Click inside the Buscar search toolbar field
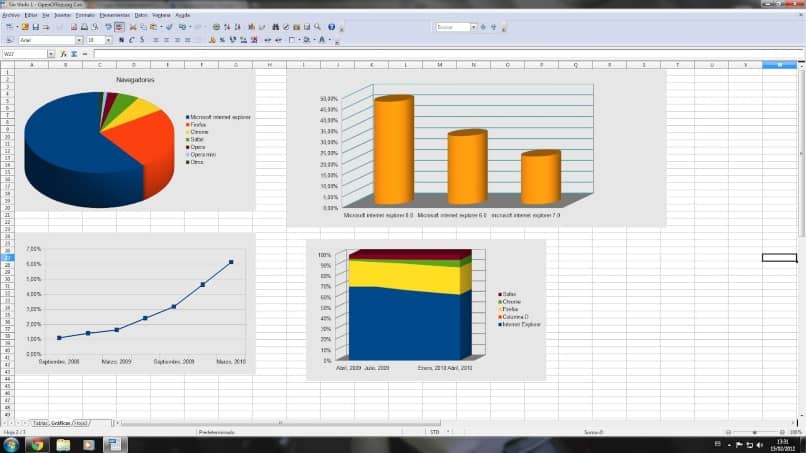The height and width of the screenshot is (453, 806). point(452,27)
